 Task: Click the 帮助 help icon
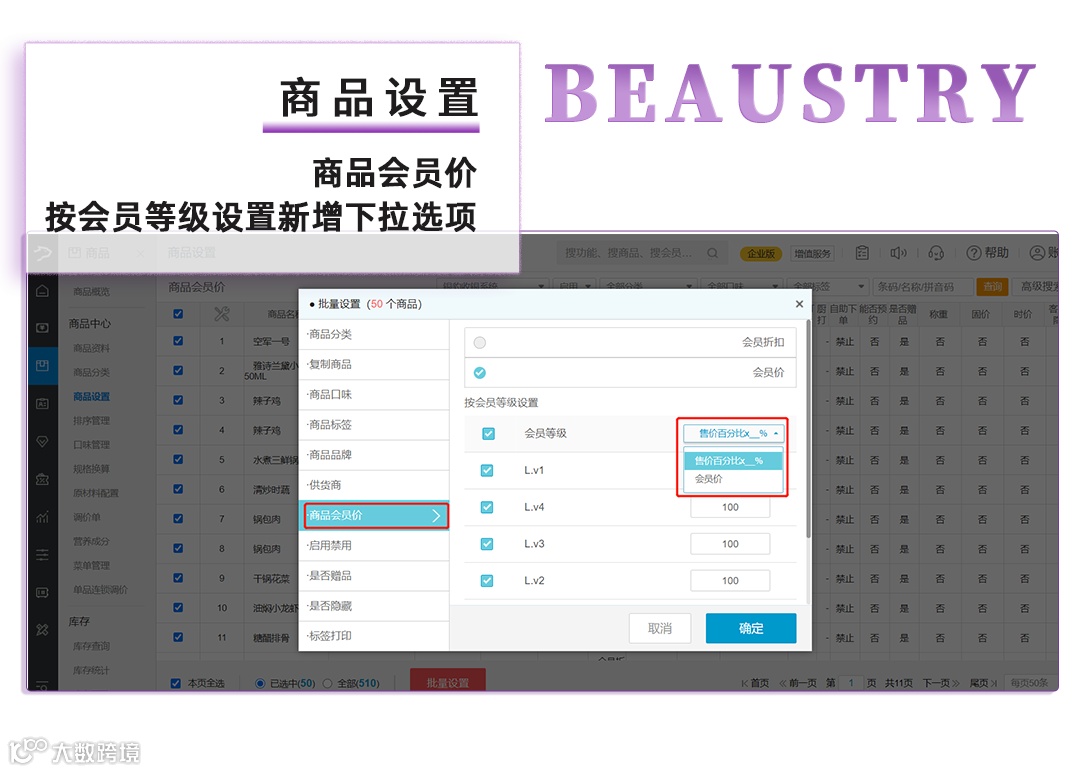pos(987,253)
